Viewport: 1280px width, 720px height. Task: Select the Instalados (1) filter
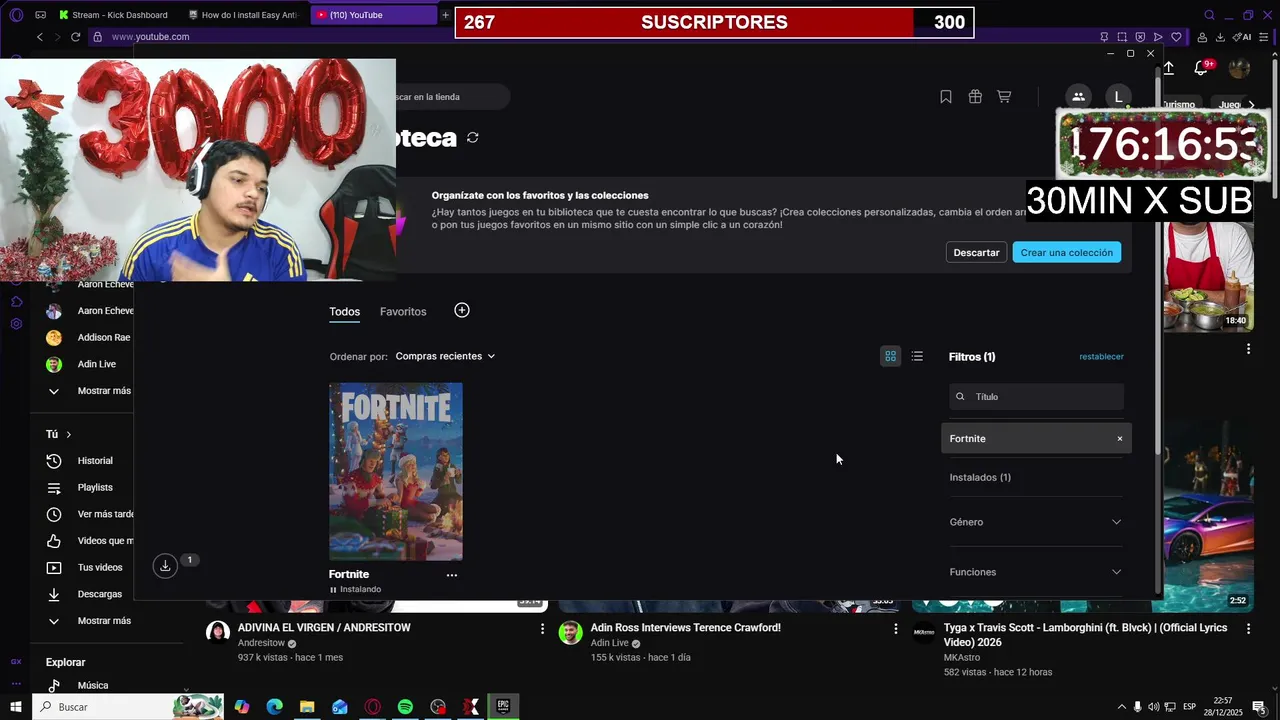point(980,478)
